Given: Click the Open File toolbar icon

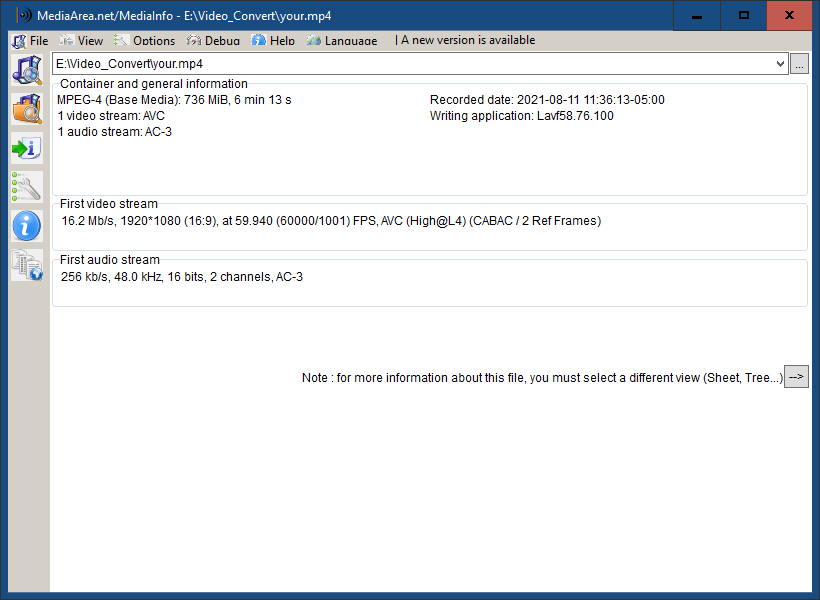Looking at the screenshot, I should [x=27, y=70].
